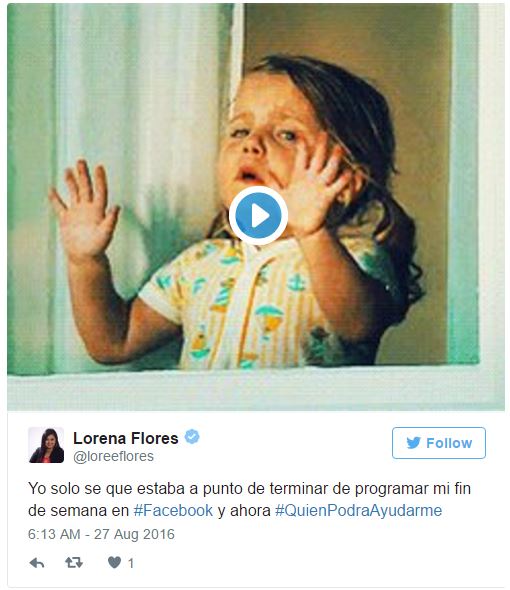Follow Lorena Flores
This screenshot has height=590, width=510.
[x=438, y=443]
